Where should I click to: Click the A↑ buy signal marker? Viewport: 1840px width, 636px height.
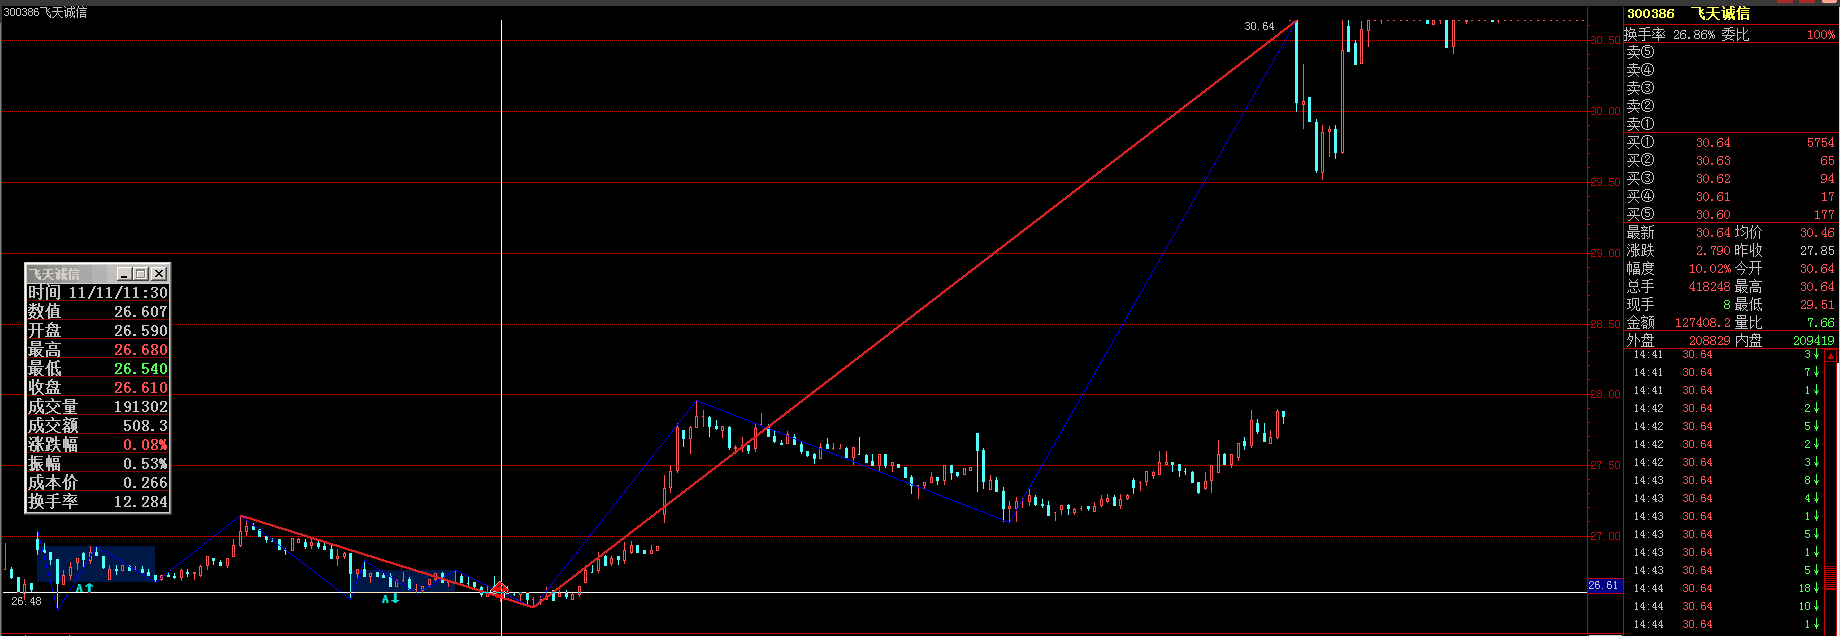(85, 588)
